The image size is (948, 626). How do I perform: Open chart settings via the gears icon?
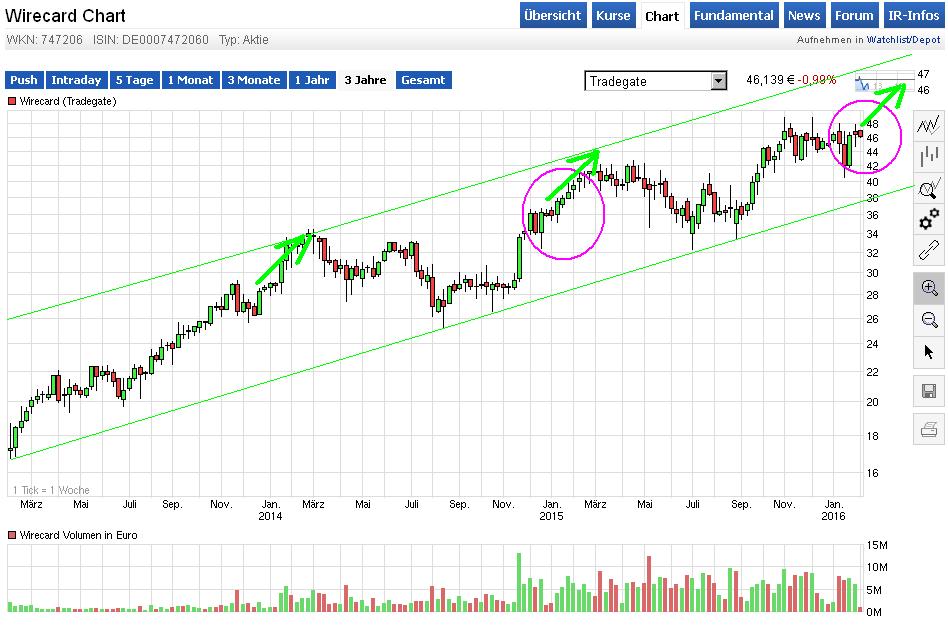pyautogui.click(x=929, y=221)
